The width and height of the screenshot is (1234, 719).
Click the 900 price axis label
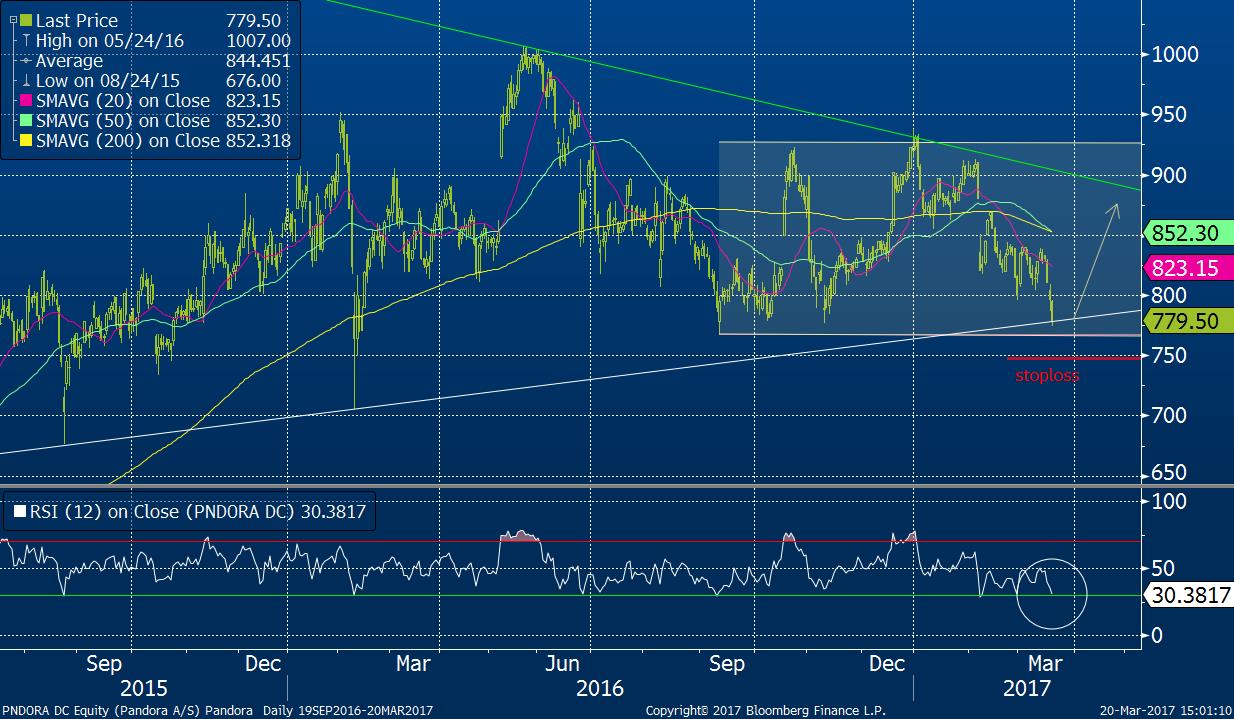point(1169,175)
